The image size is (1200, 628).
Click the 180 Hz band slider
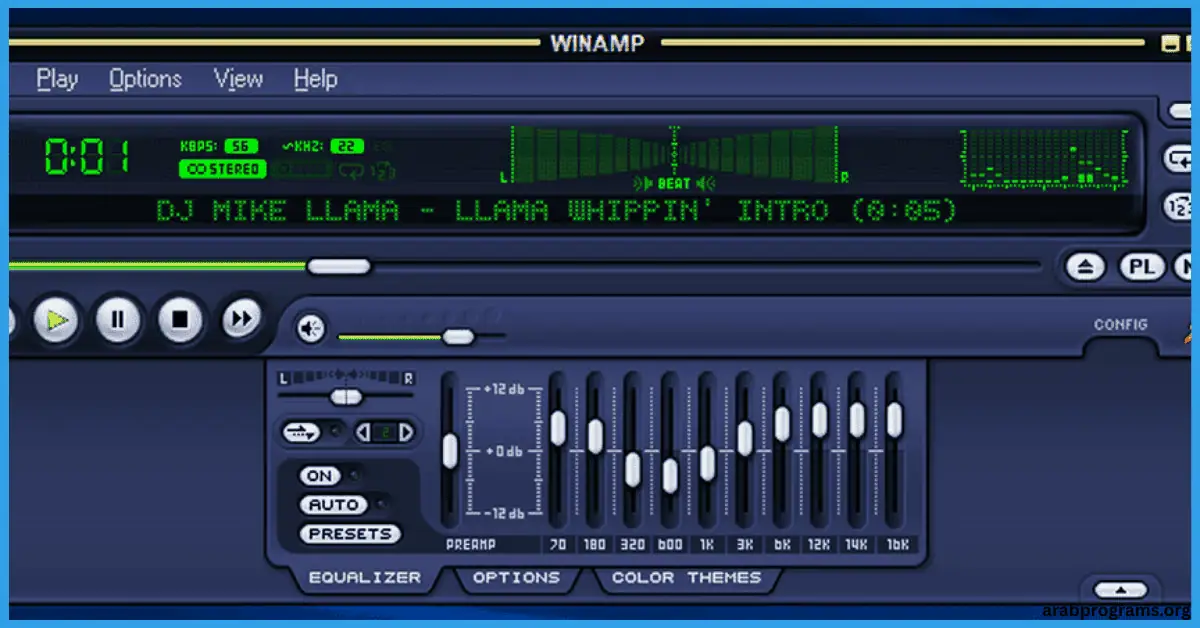[x=595, y=436]
